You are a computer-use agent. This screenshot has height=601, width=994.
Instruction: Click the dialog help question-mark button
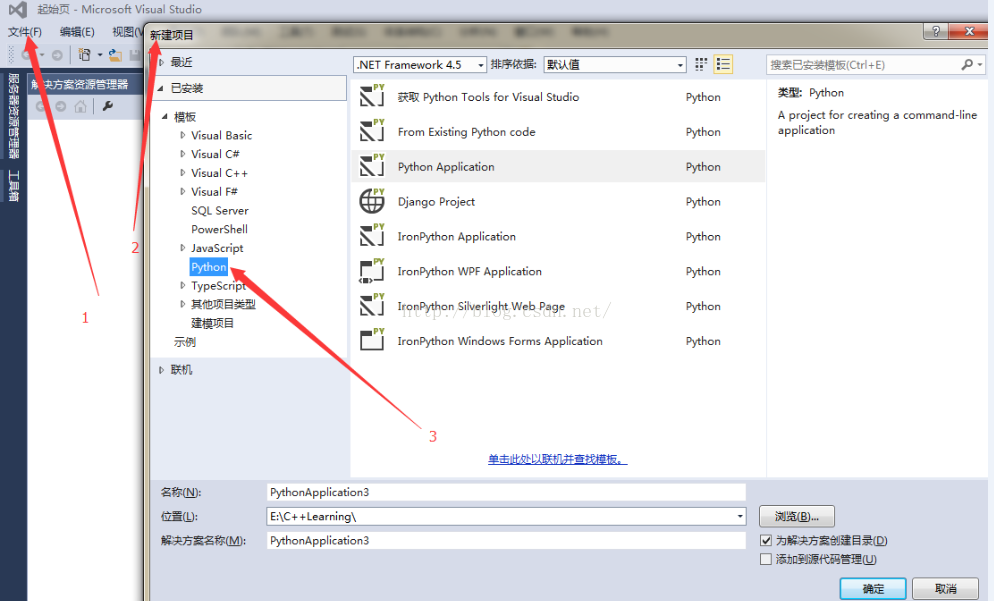[x=936, y=31]
